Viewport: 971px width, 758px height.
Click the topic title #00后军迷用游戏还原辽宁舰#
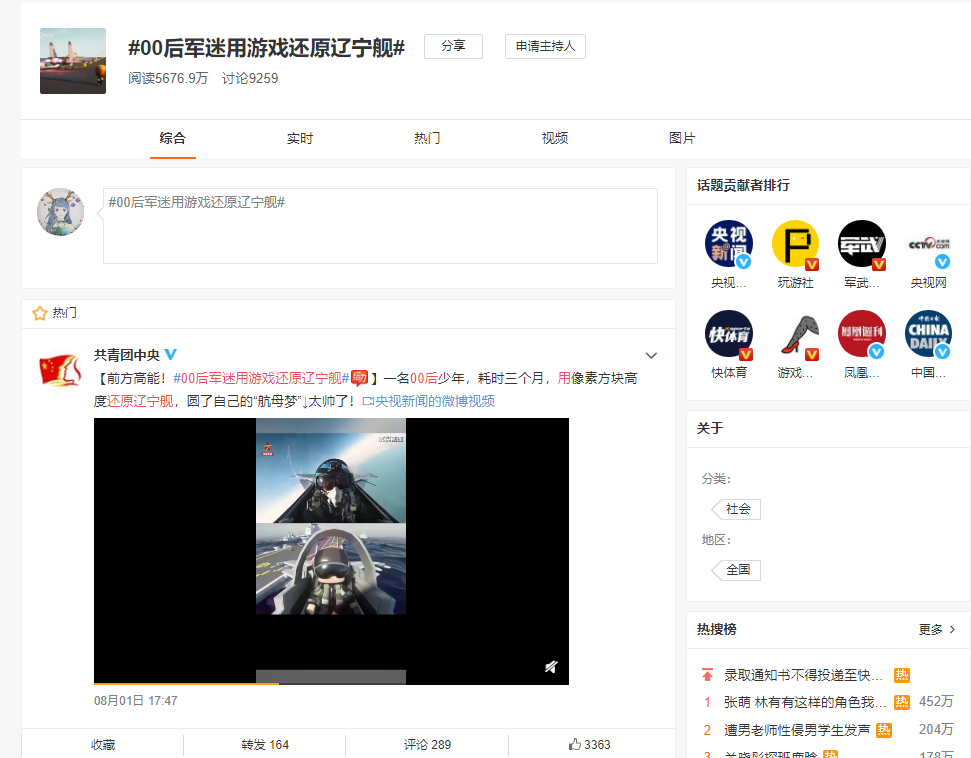click(x=266, y=48)
